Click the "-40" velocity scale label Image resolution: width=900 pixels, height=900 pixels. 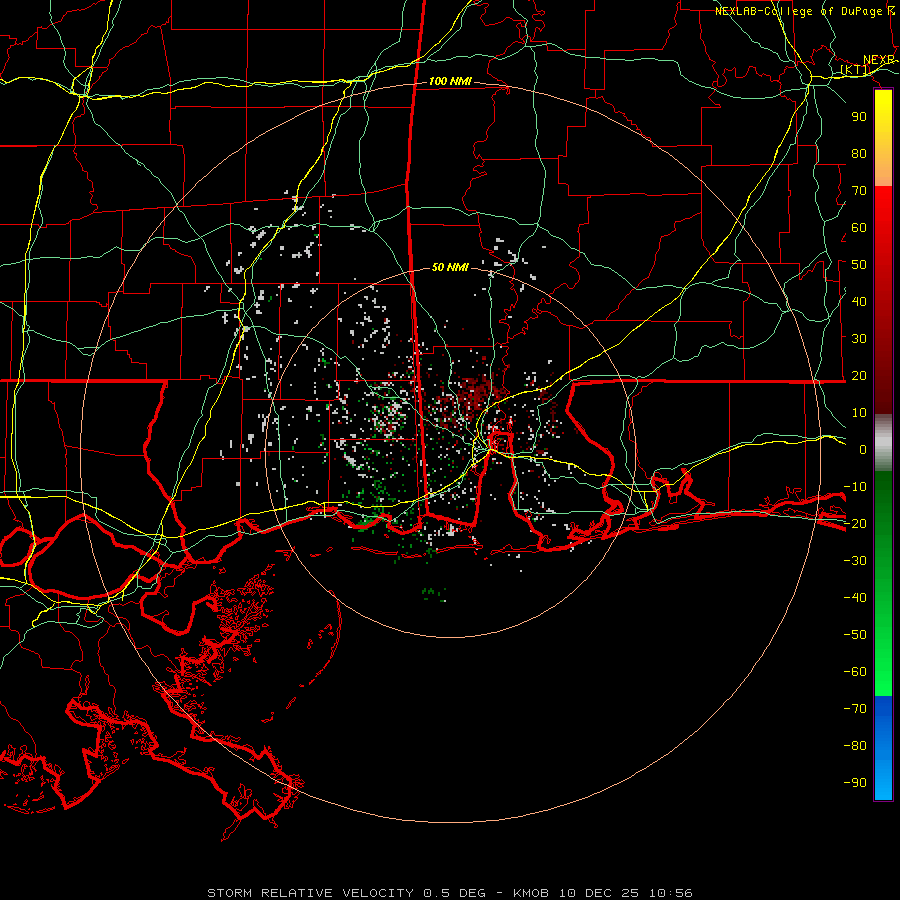click(855, 598)
